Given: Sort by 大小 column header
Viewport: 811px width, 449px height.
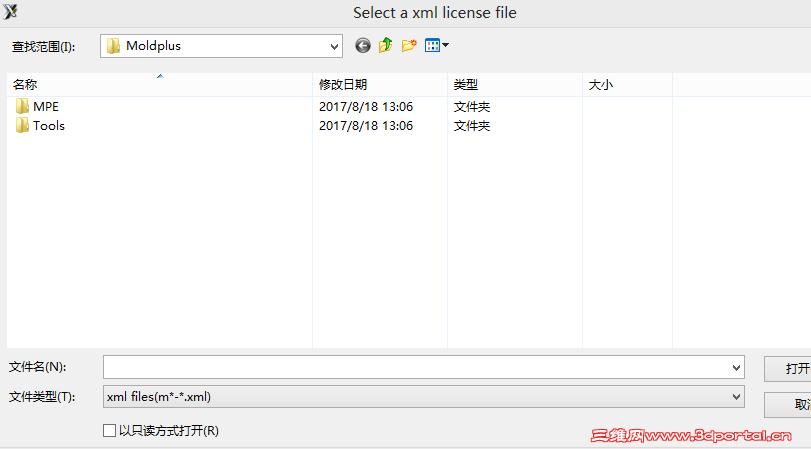Looking at the screenshot, I should coord(627,84).
